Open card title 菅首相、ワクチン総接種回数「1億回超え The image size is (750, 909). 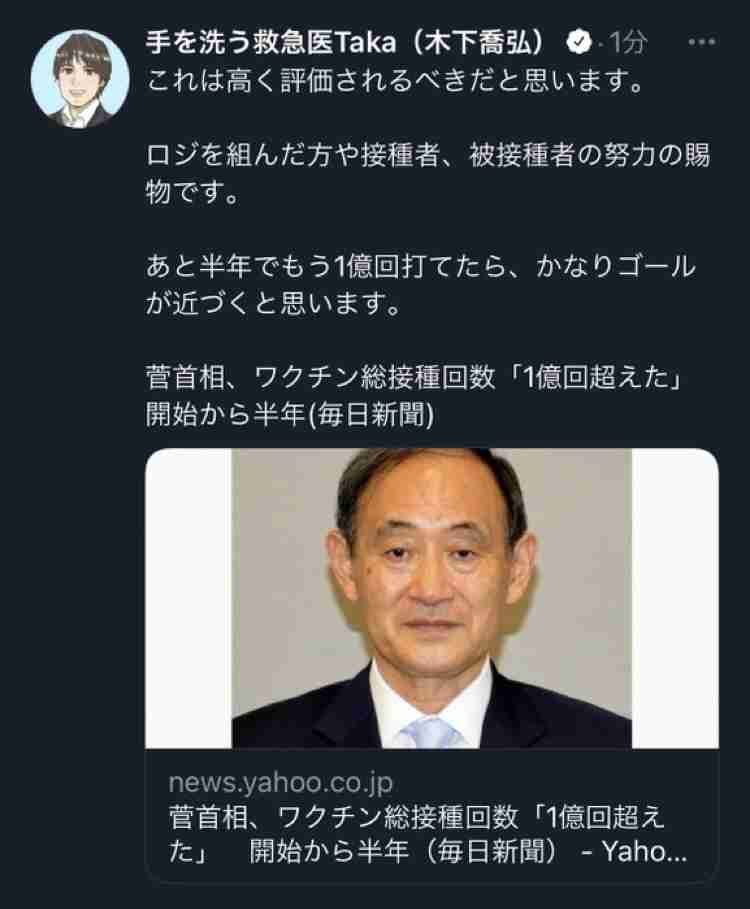417,817
